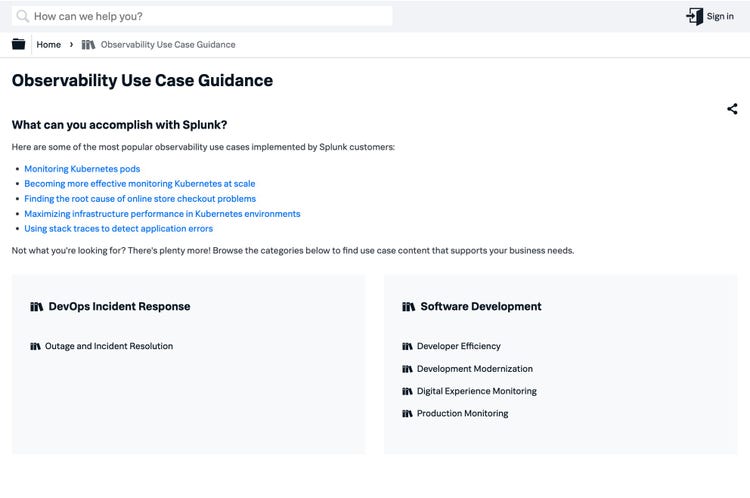Viewport: 750px width, 498px height.
Task: Open Development Modernization
Action: pos(475,369)
